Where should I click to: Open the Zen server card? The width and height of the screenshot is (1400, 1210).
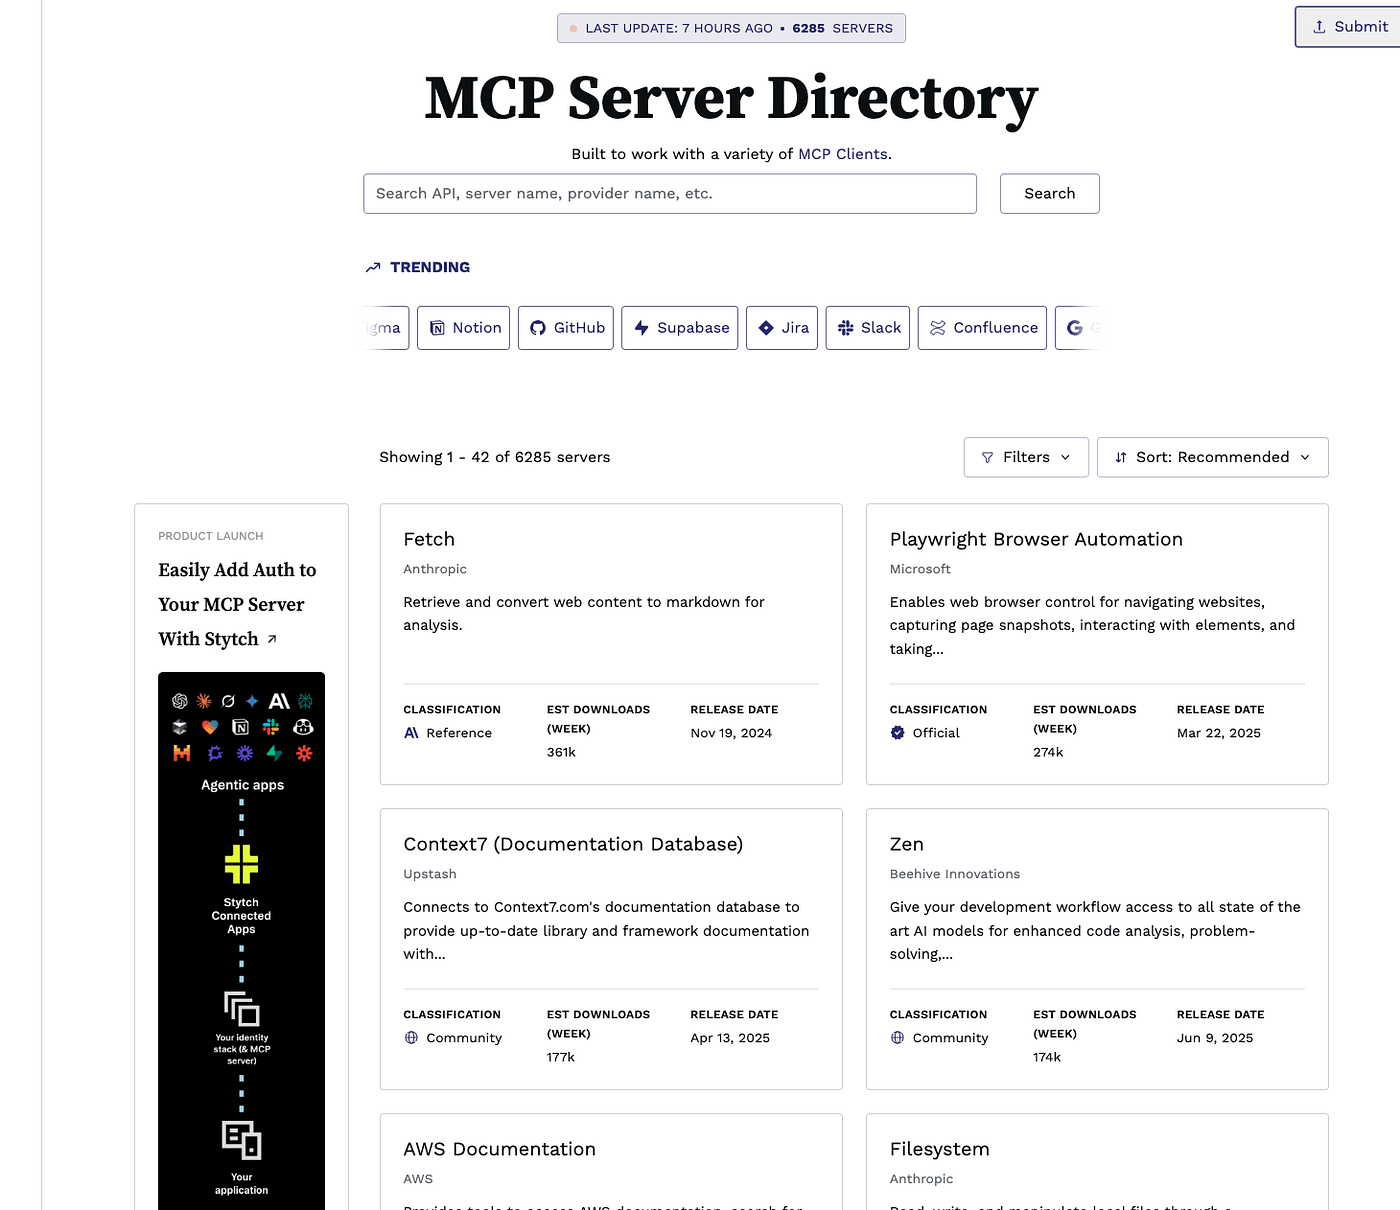pos(906,844)
